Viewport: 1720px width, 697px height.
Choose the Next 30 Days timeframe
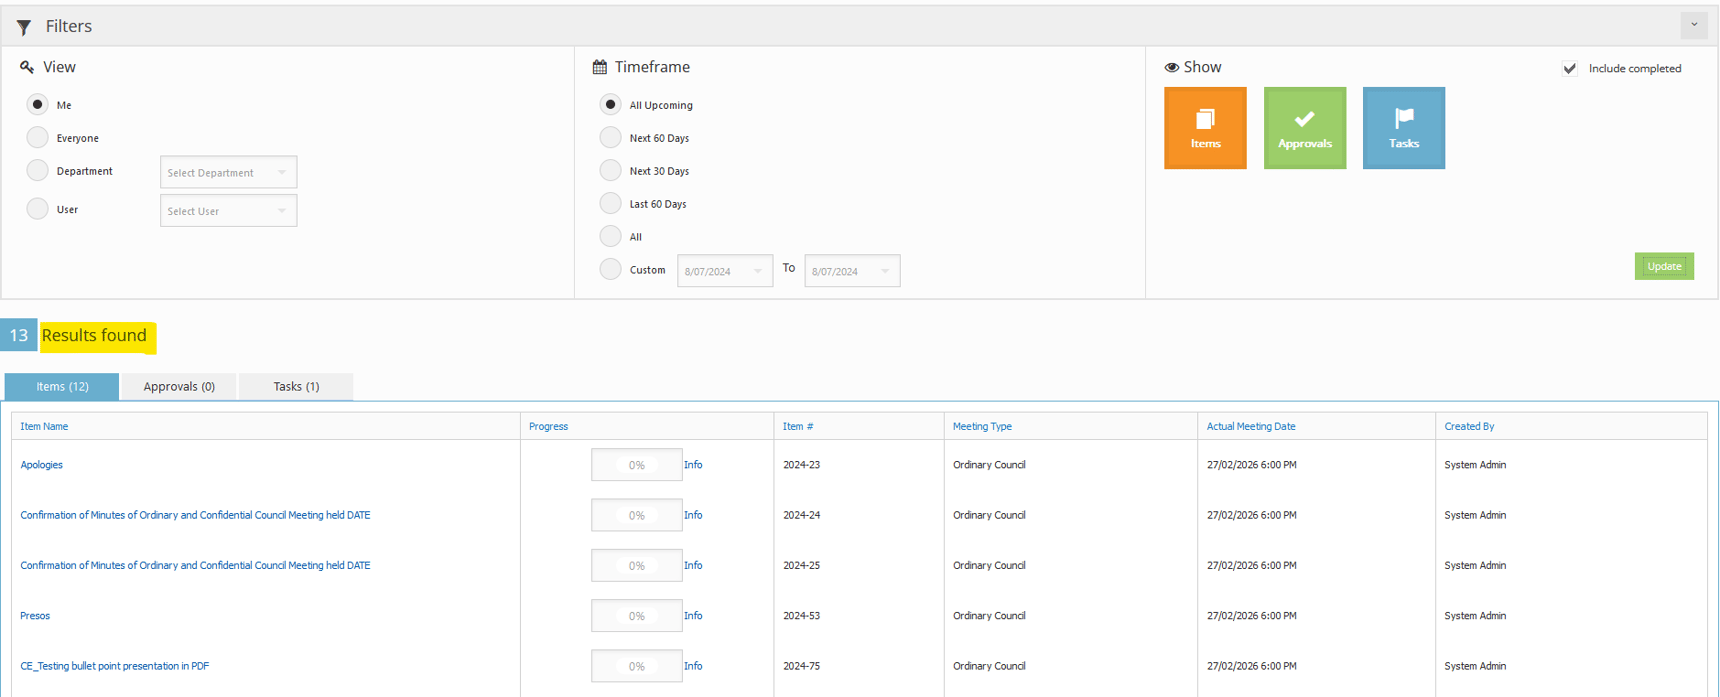(610, 171)
